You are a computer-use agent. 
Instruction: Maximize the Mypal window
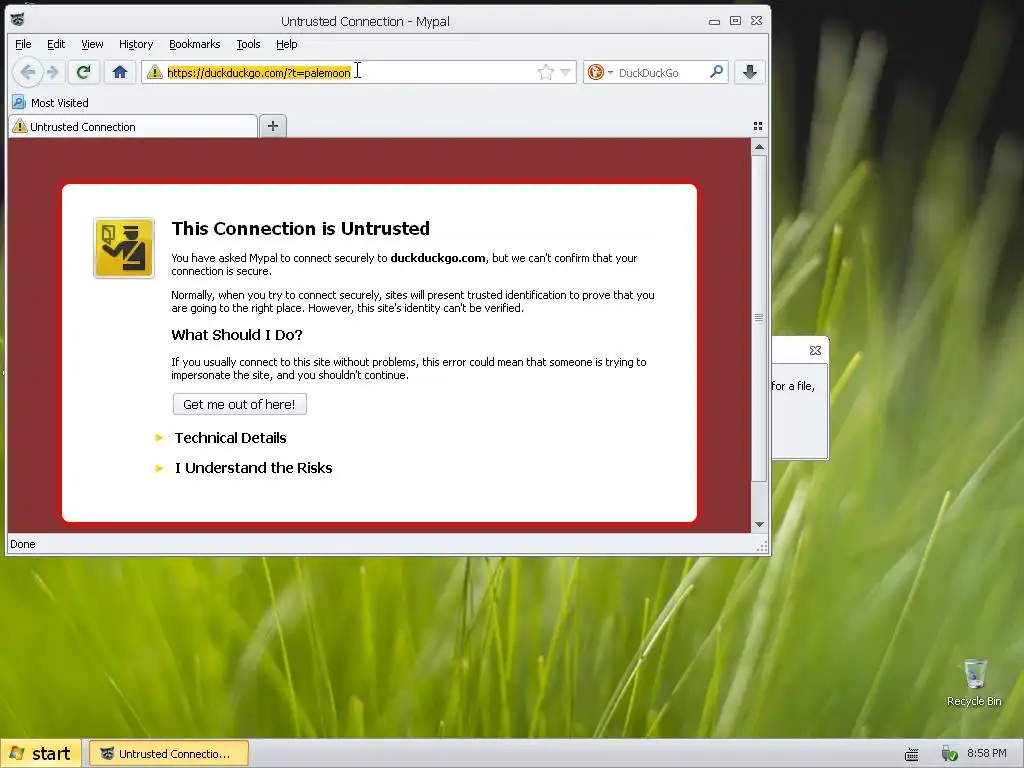735,21
